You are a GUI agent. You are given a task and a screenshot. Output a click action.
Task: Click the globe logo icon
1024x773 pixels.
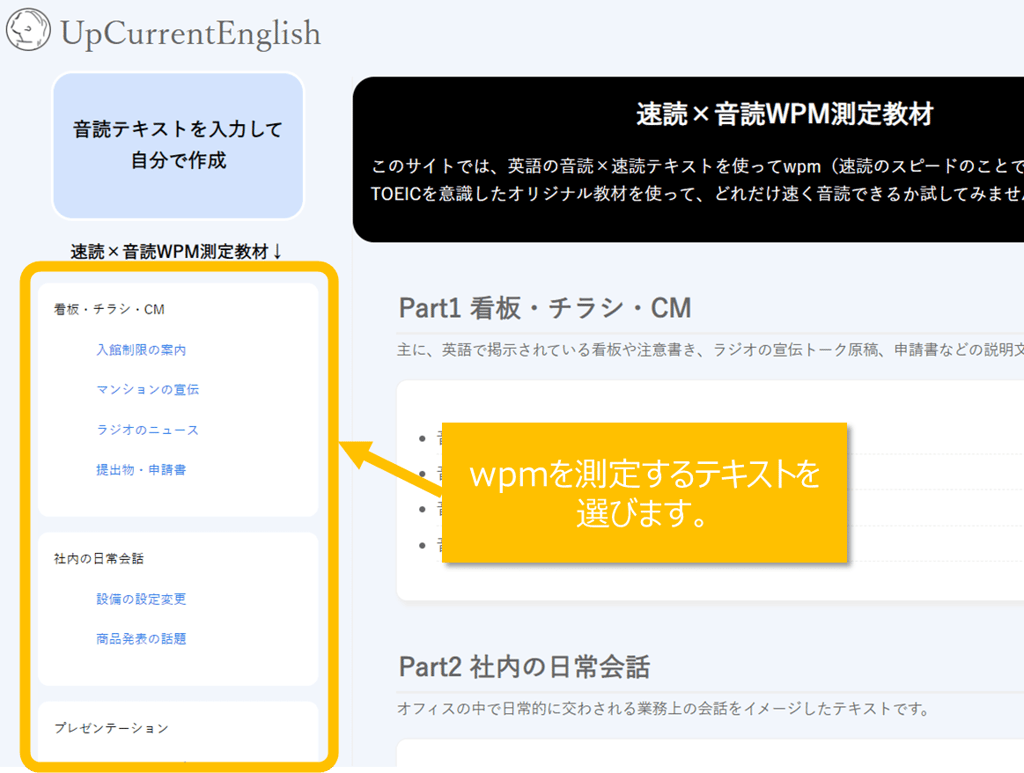coord(29,30)
